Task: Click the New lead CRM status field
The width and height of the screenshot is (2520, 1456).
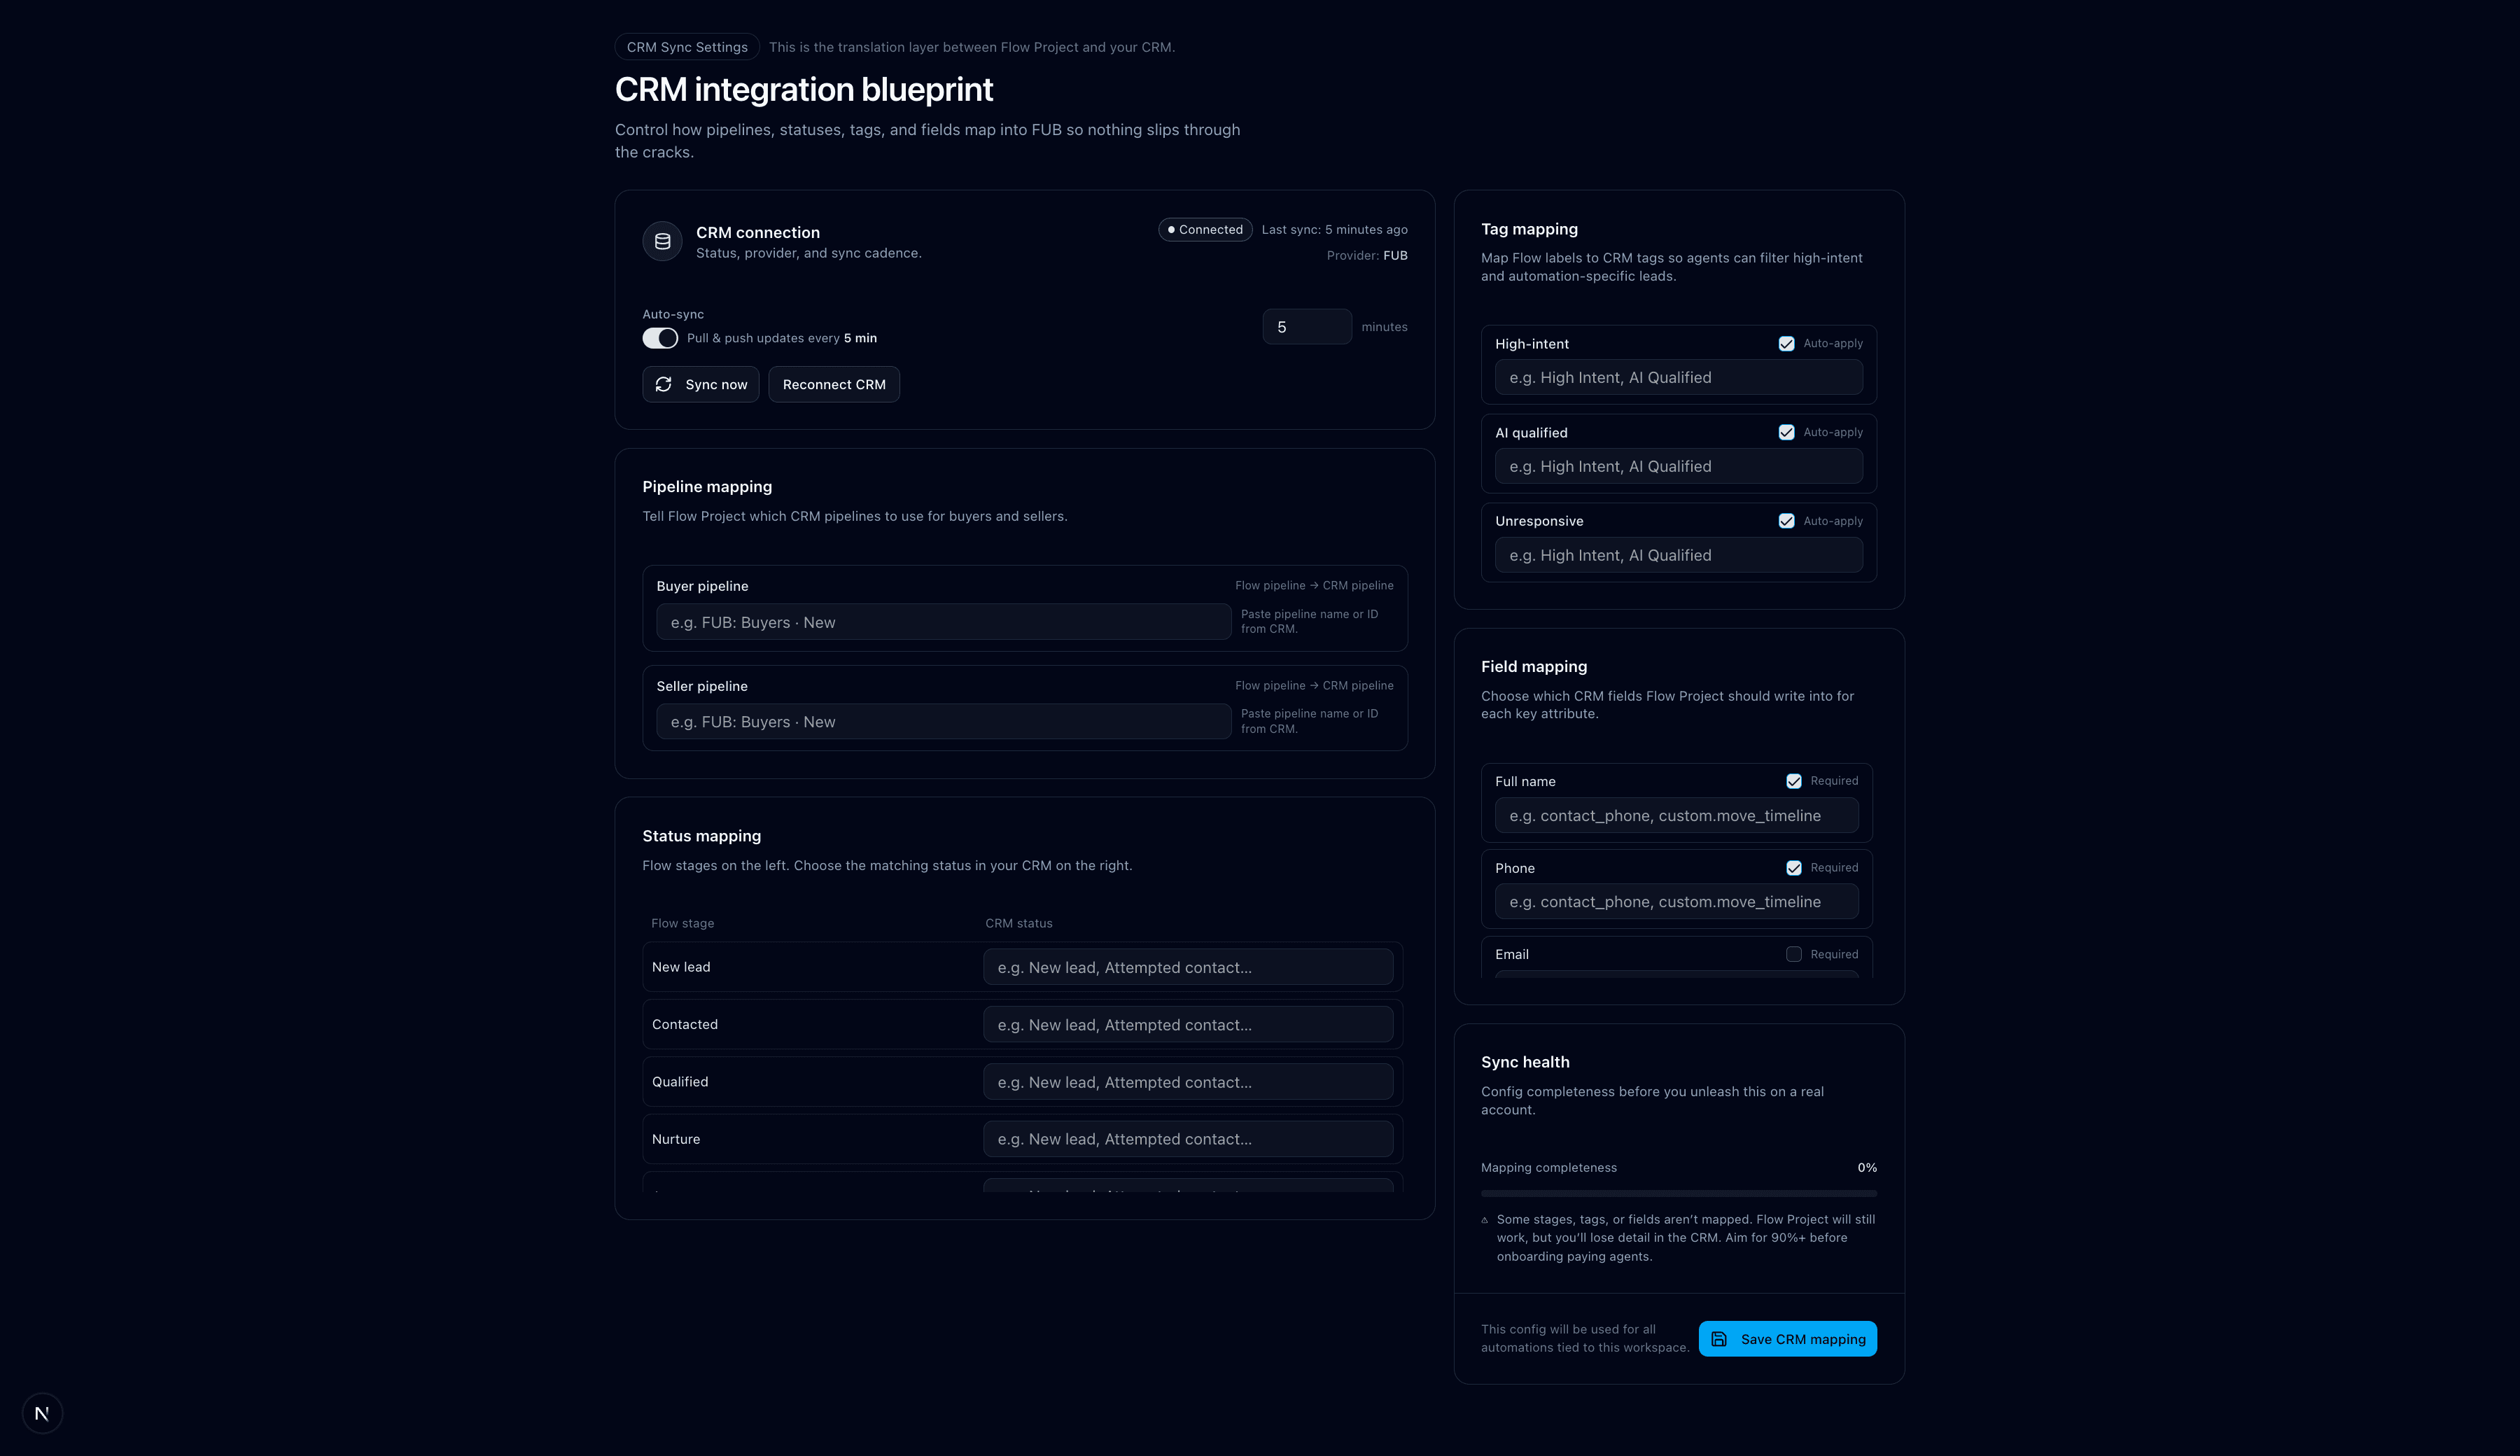Action: [x=1188, y=967]
